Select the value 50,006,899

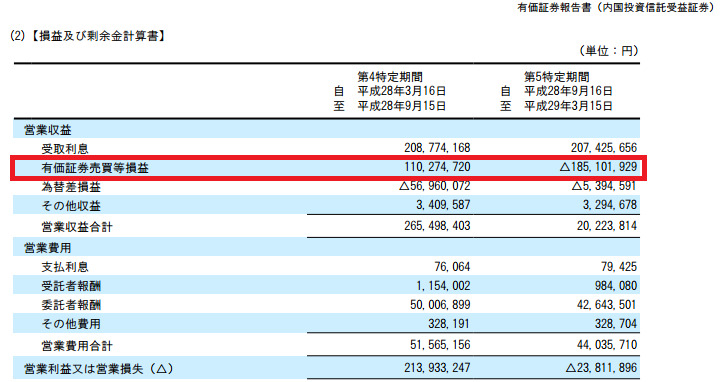pyautogui.click(x=440, y=305)
